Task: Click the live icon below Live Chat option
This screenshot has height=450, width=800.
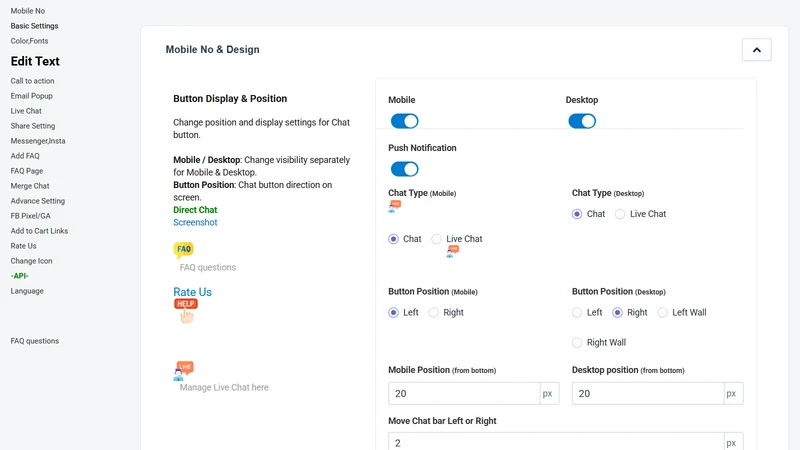Action: (x=453, y=251)
